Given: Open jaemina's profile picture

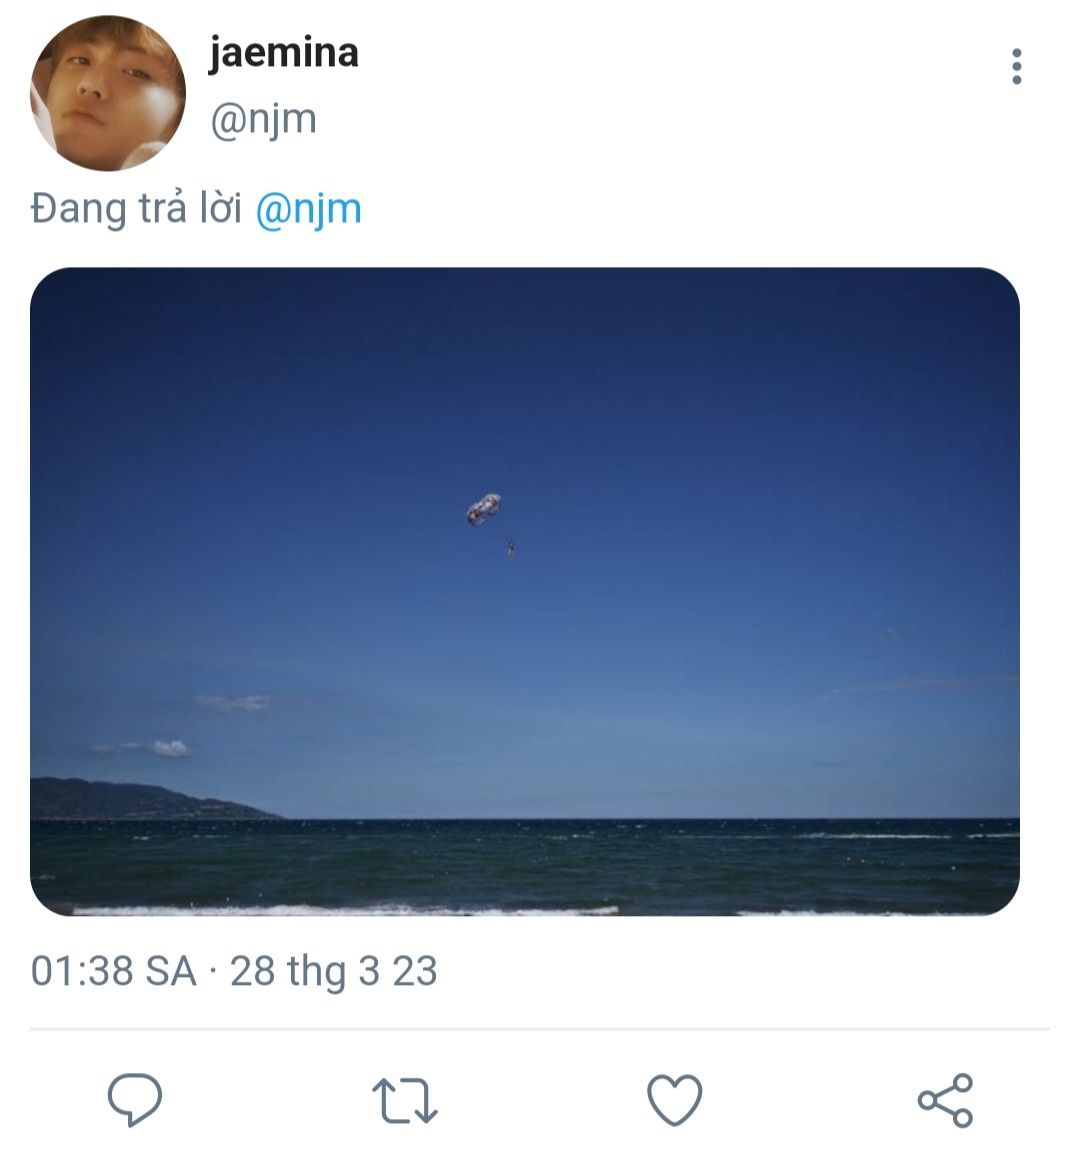Looking at the screenshot, I should pos(108,93).
